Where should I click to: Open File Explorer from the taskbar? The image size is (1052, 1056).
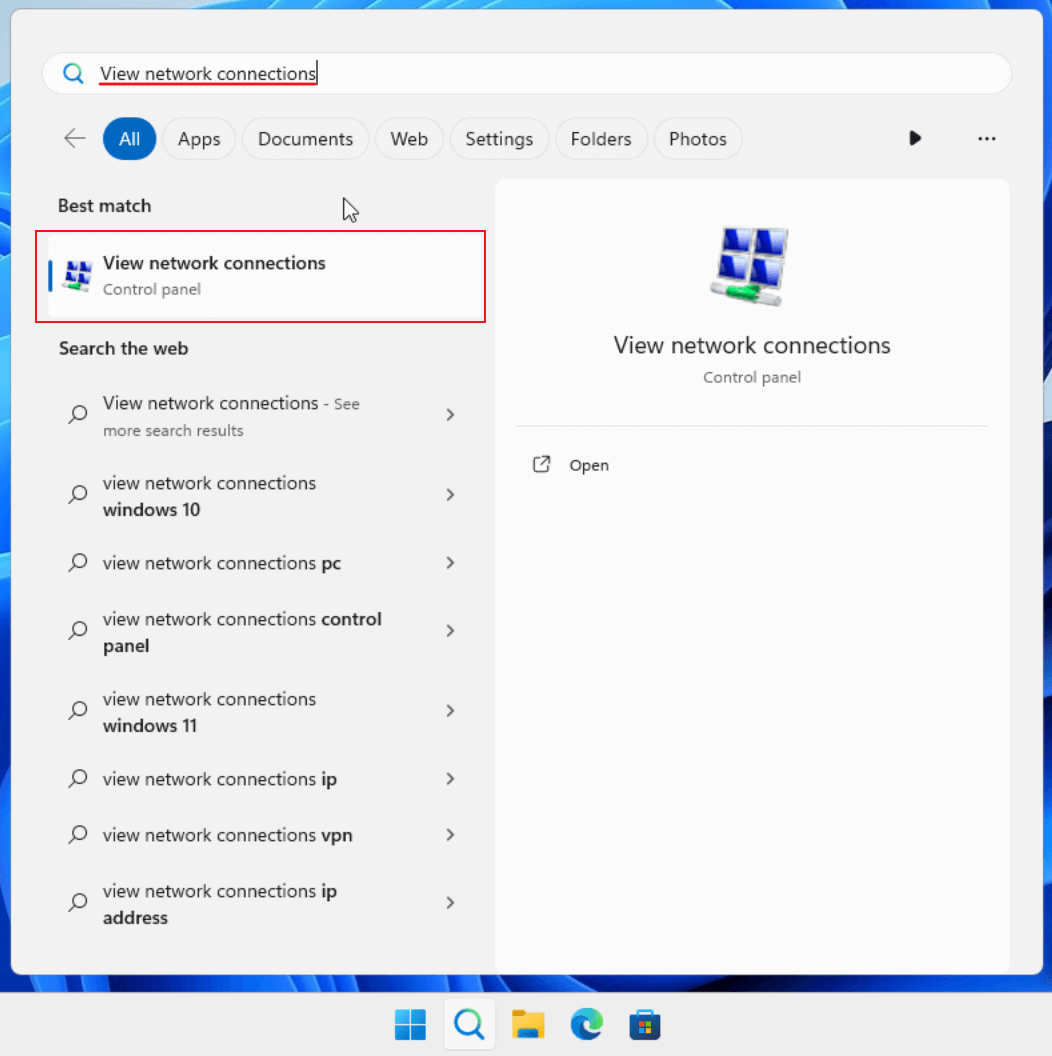[528, 1025]
